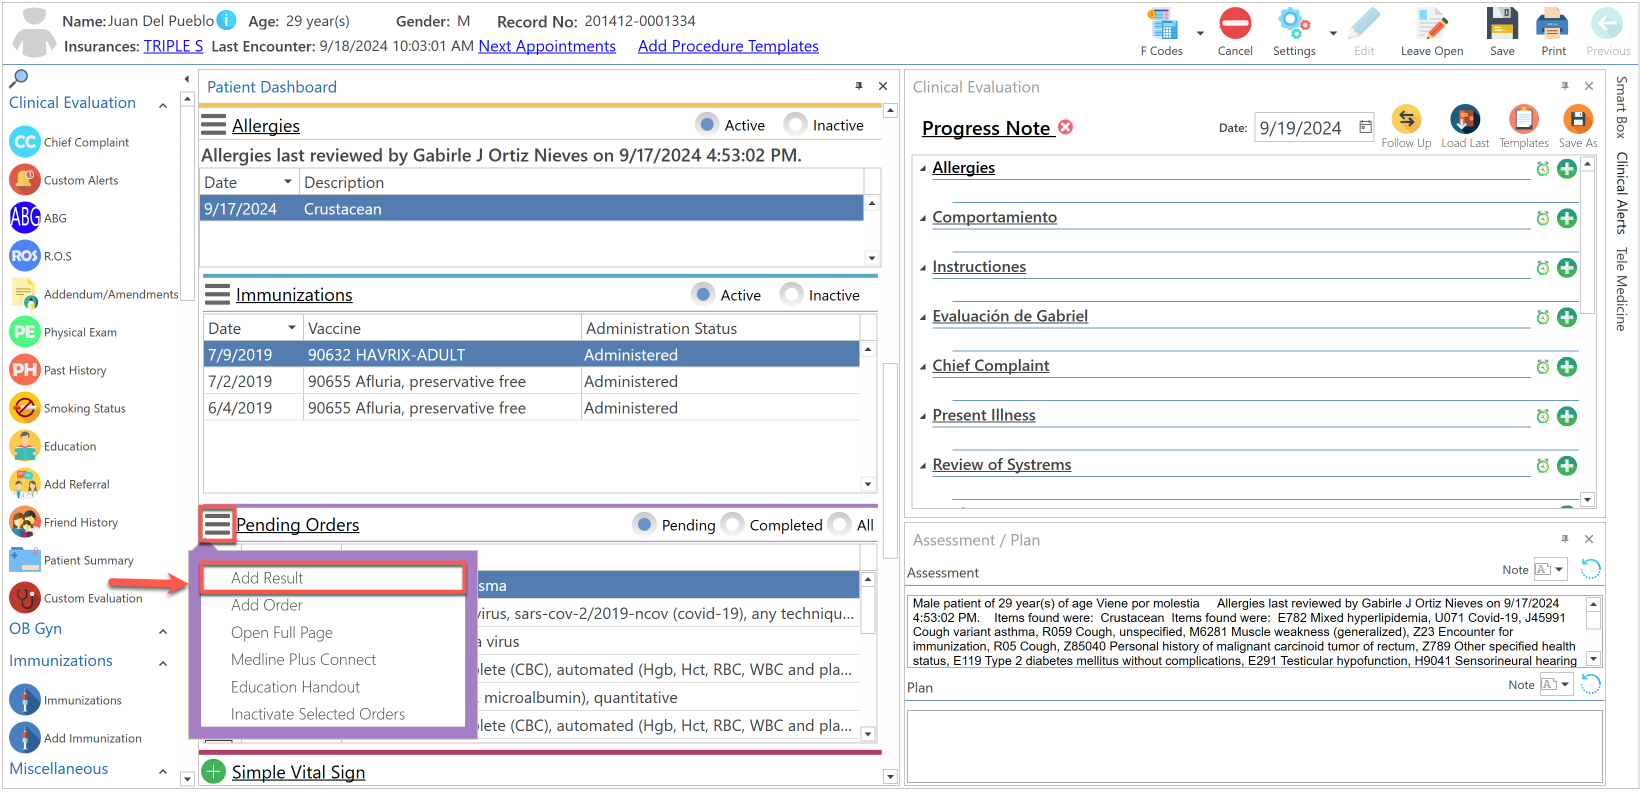Open Smoking Status sidebar item
The height and width of the screenshot is (794, 1643).
tap(68, 408)
